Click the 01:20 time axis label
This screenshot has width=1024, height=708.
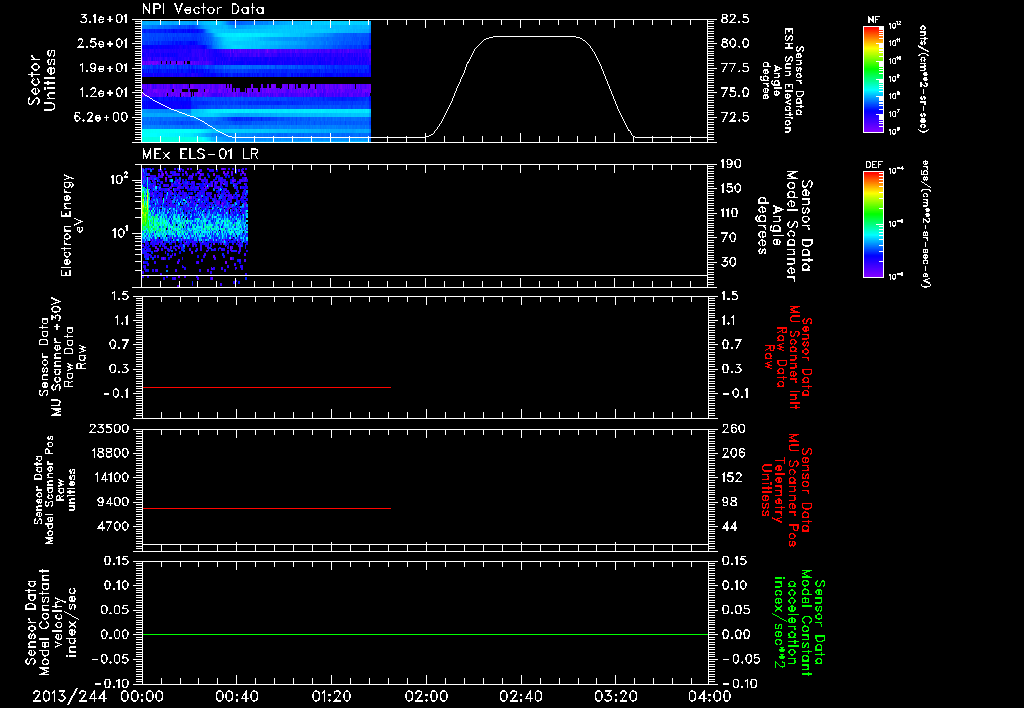[331, 696]
